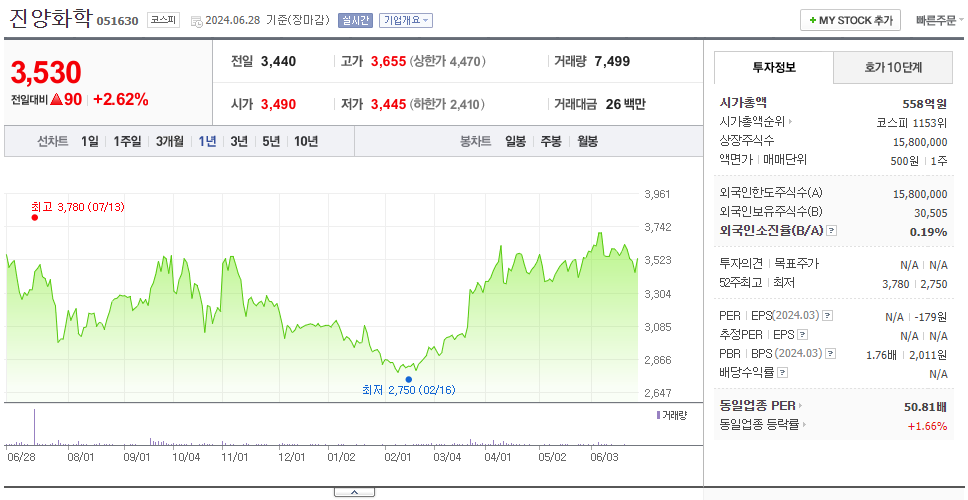Select the 1년 line chart period
968x500 pixels.
click(x=207, y=141)
